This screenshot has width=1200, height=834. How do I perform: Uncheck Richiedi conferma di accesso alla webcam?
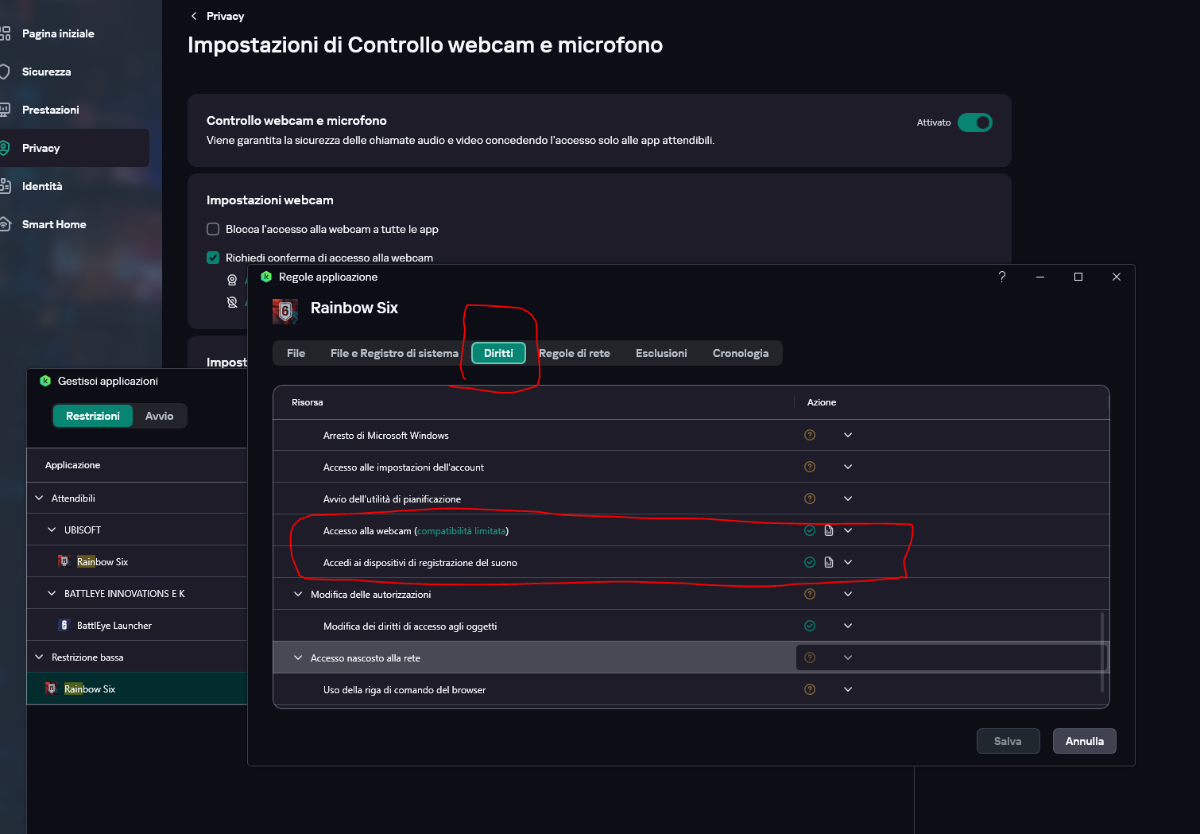tap(213, 258)
